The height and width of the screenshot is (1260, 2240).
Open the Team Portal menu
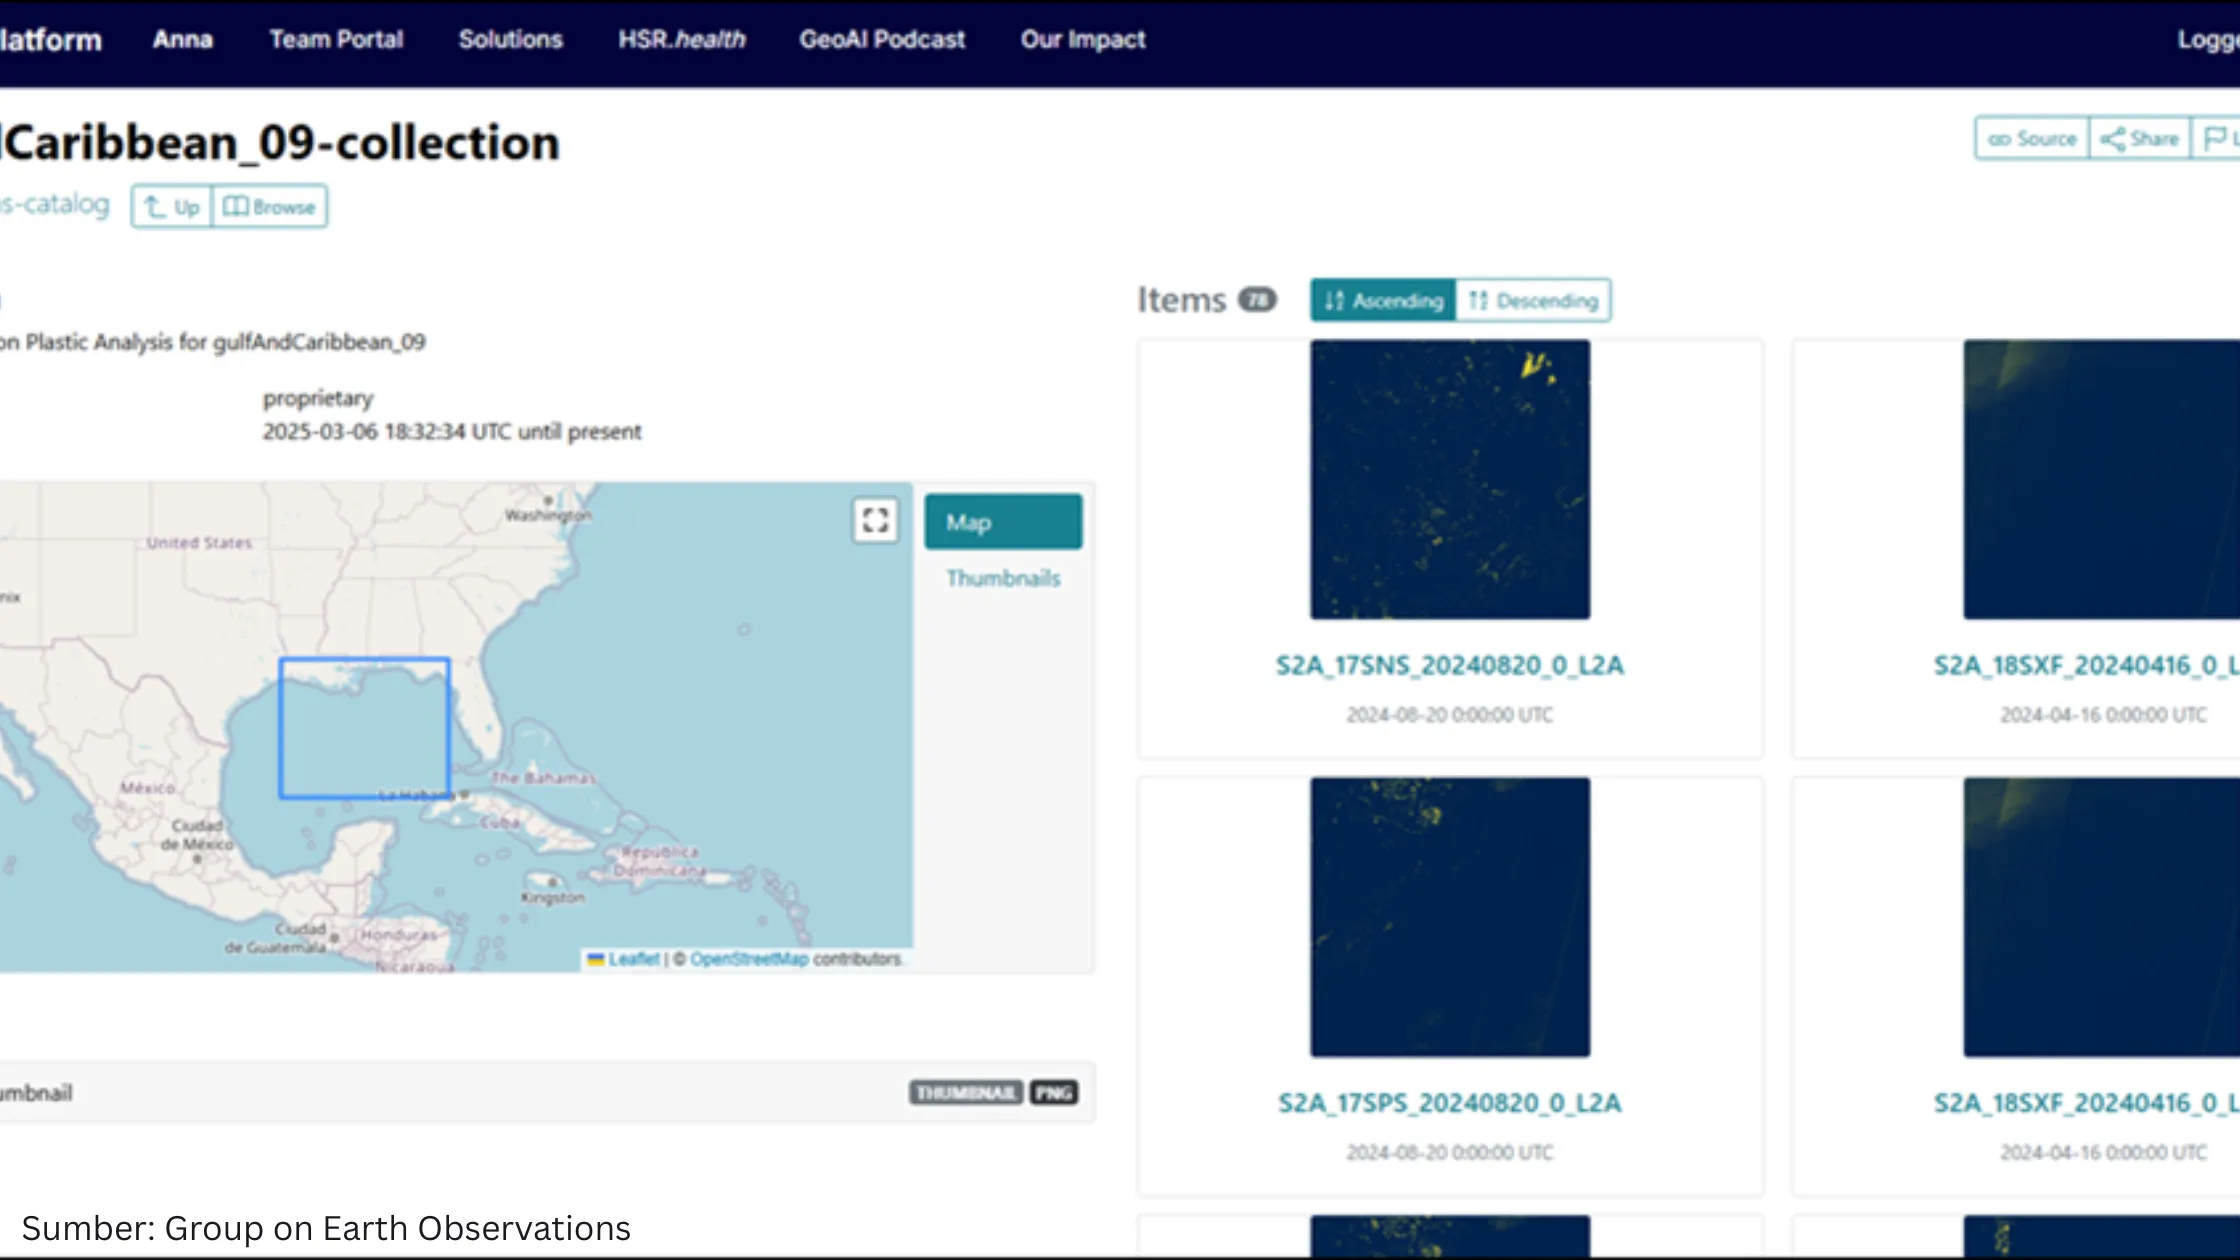coord(336,40)
